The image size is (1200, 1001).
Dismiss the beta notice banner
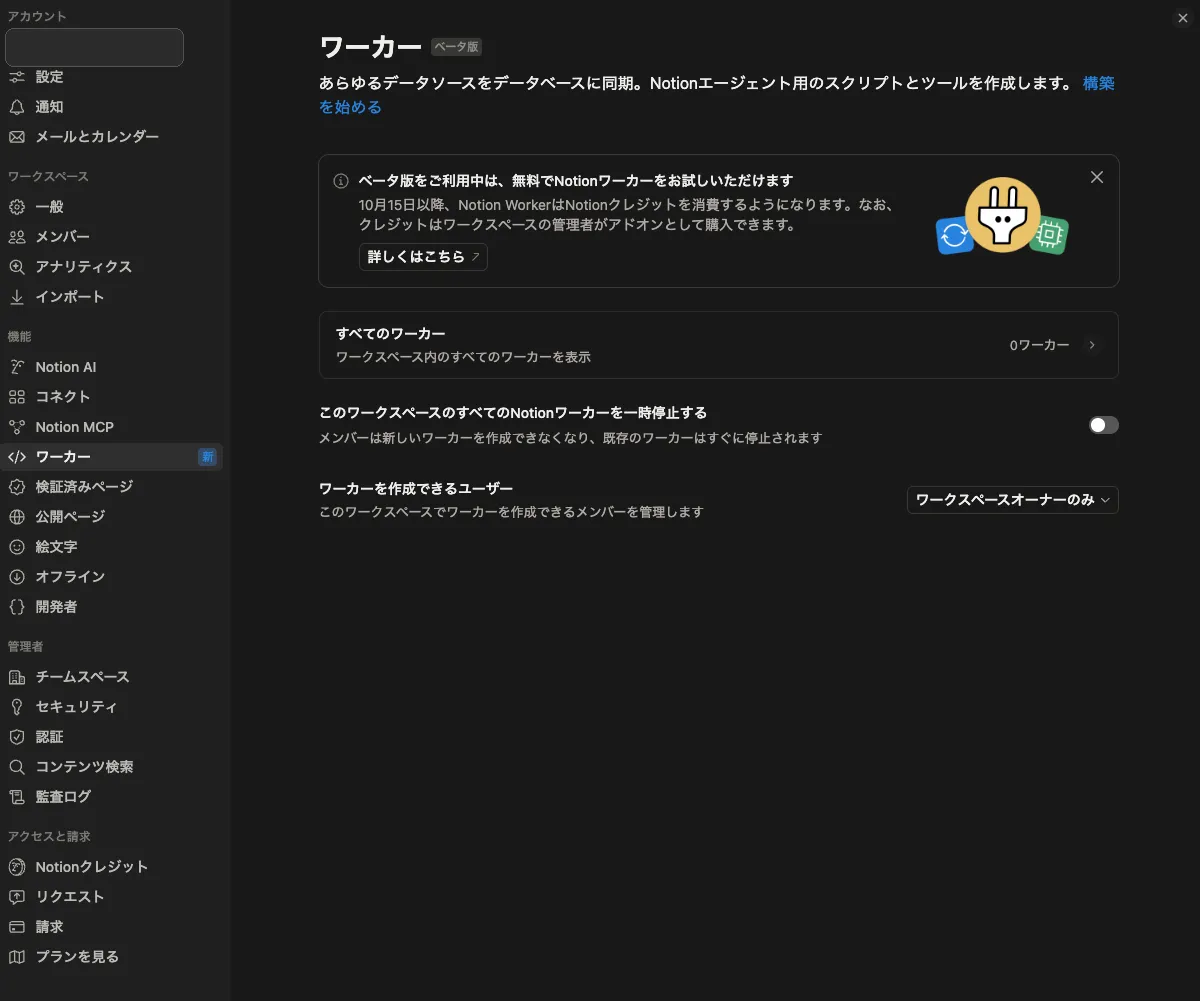(x=1097, y=177)
